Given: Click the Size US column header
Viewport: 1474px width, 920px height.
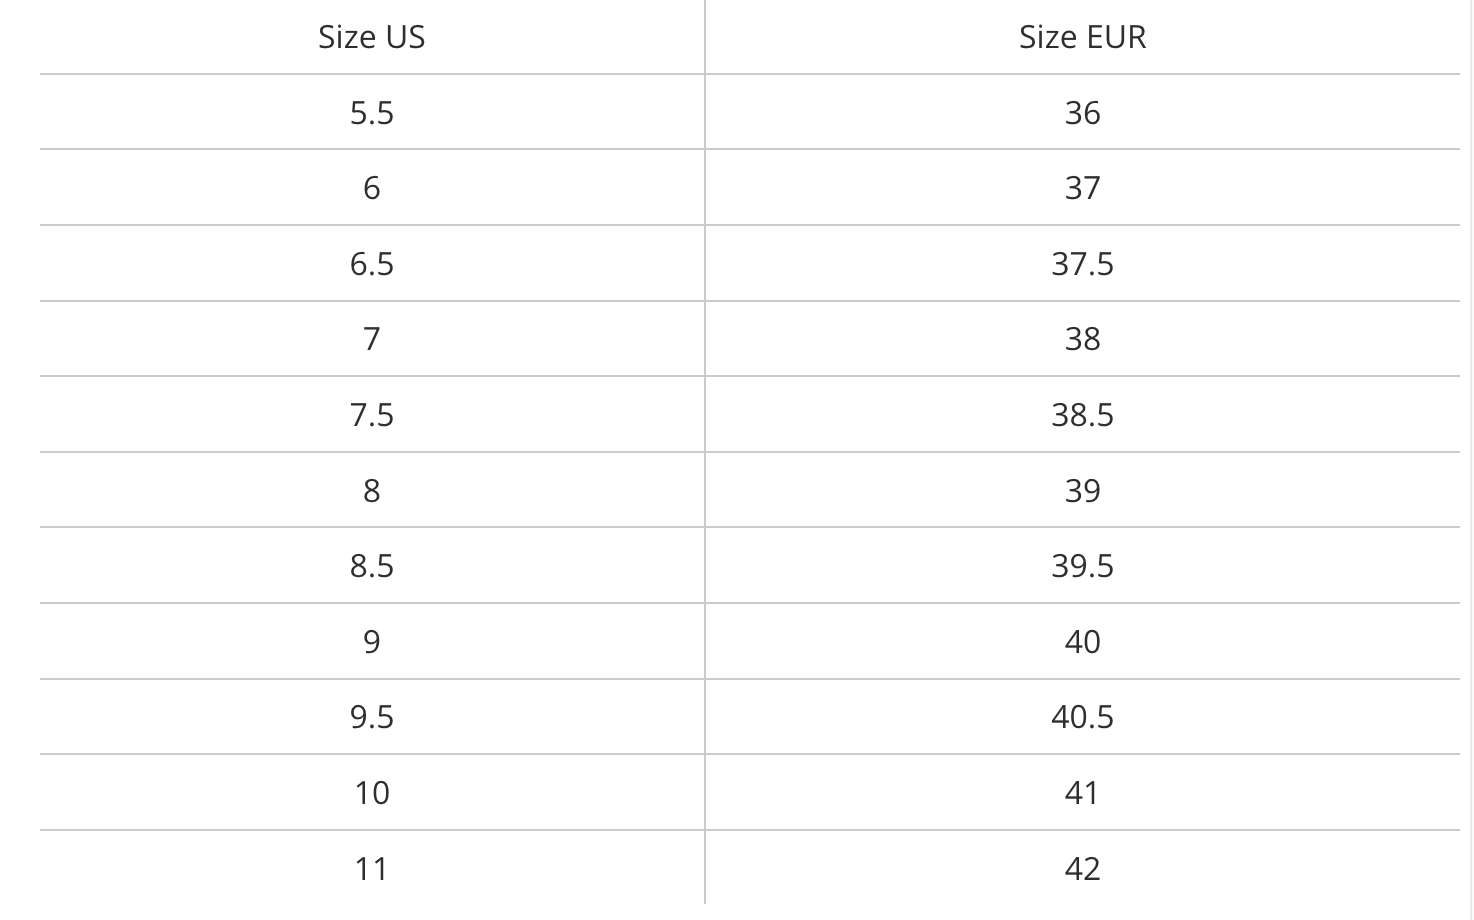Looking at the screenshot, I should [371, 37].
